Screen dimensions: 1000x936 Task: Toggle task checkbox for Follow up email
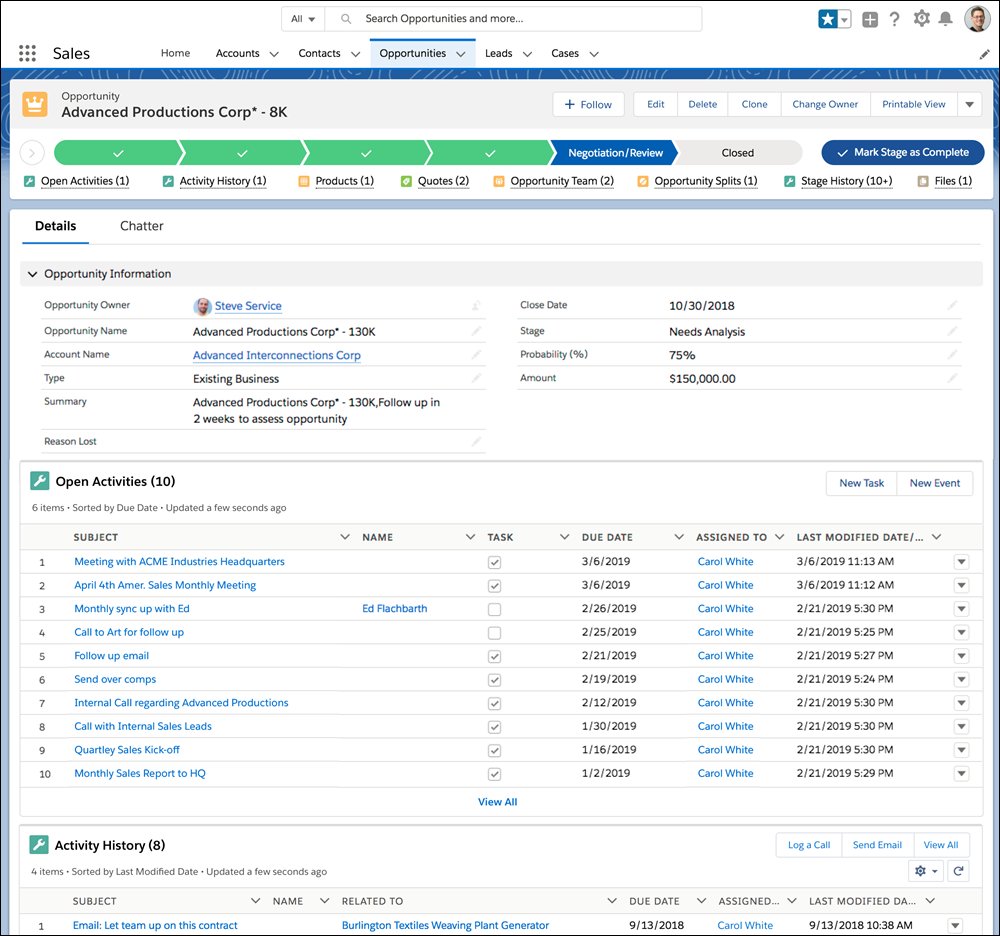point(494,657)
